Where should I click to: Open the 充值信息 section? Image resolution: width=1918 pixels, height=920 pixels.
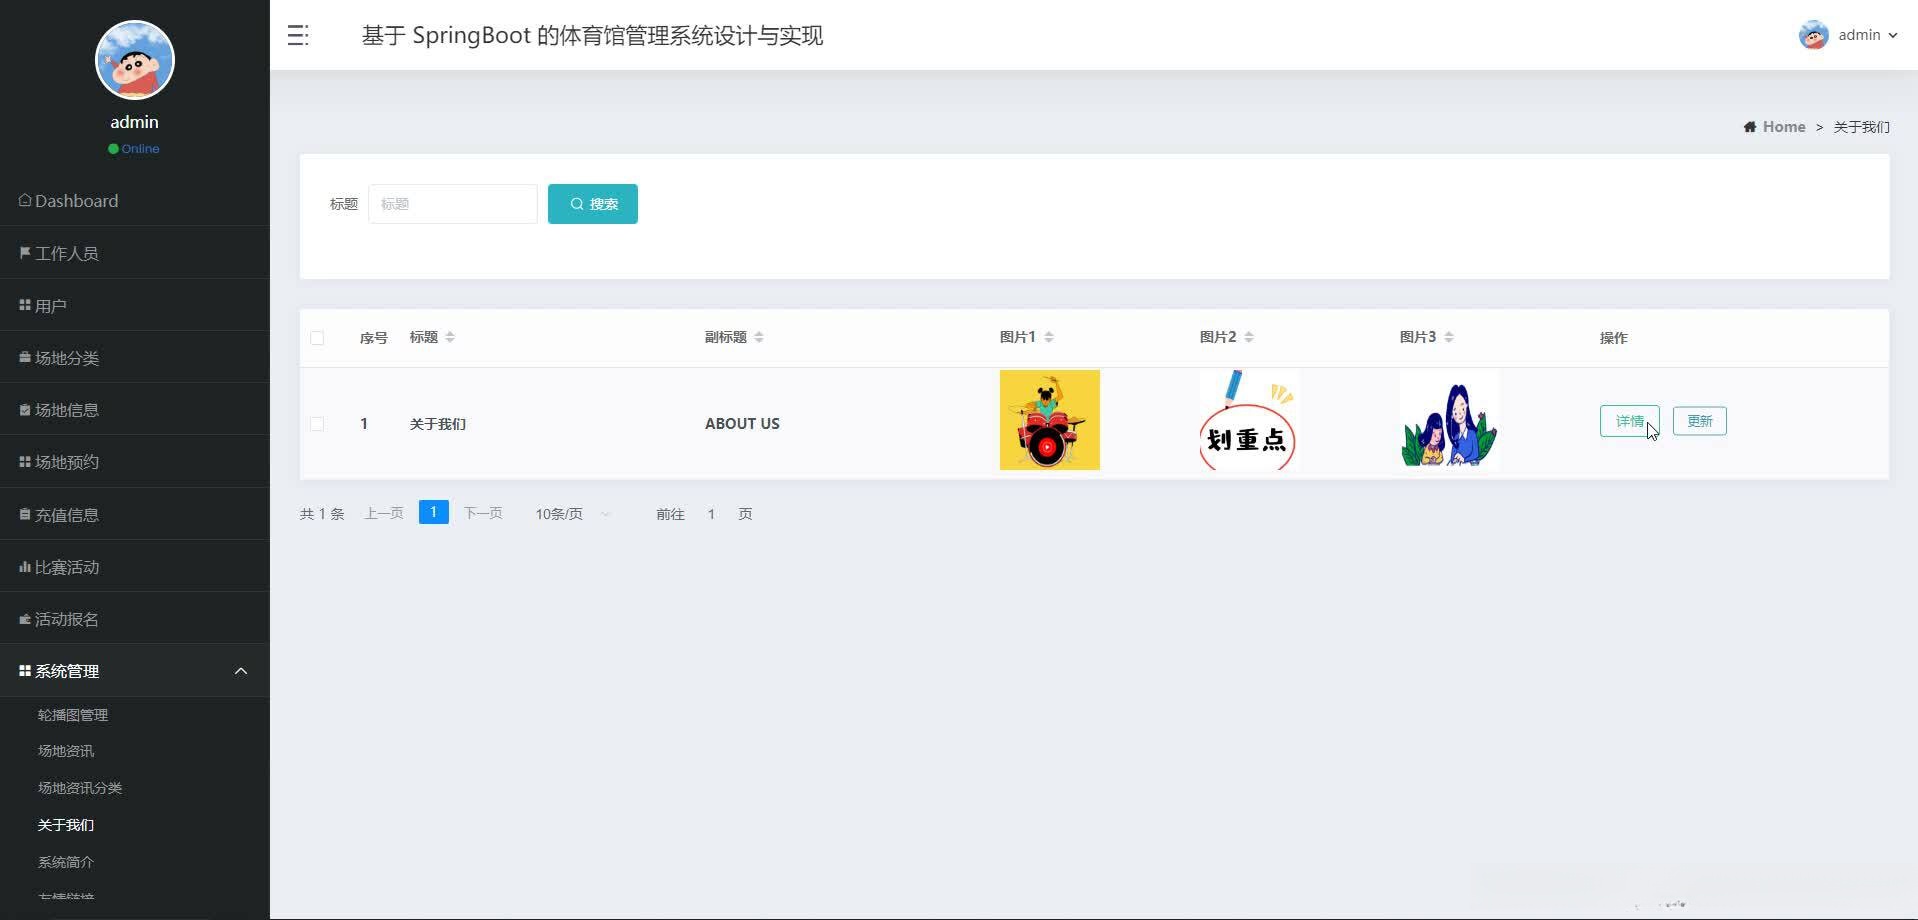coord(65,514)
